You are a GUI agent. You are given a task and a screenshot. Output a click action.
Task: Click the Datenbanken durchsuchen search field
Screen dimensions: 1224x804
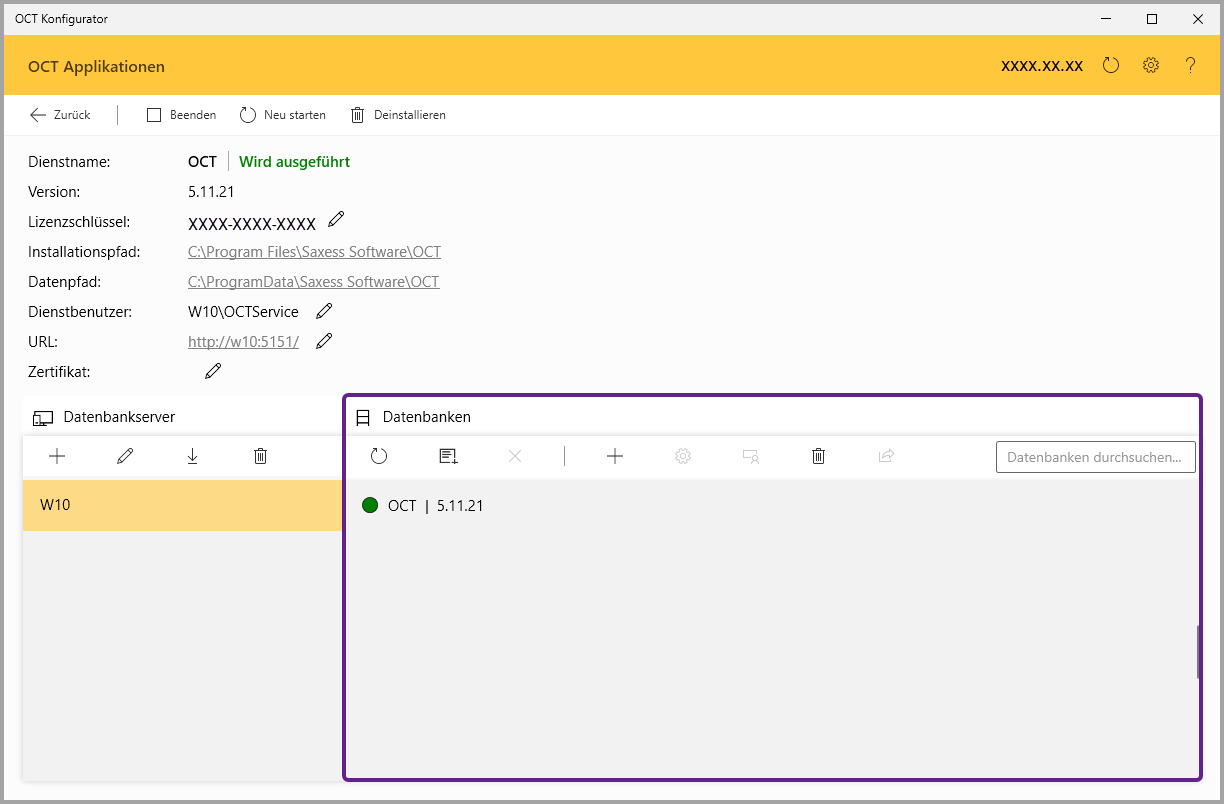click(1095, 457)
